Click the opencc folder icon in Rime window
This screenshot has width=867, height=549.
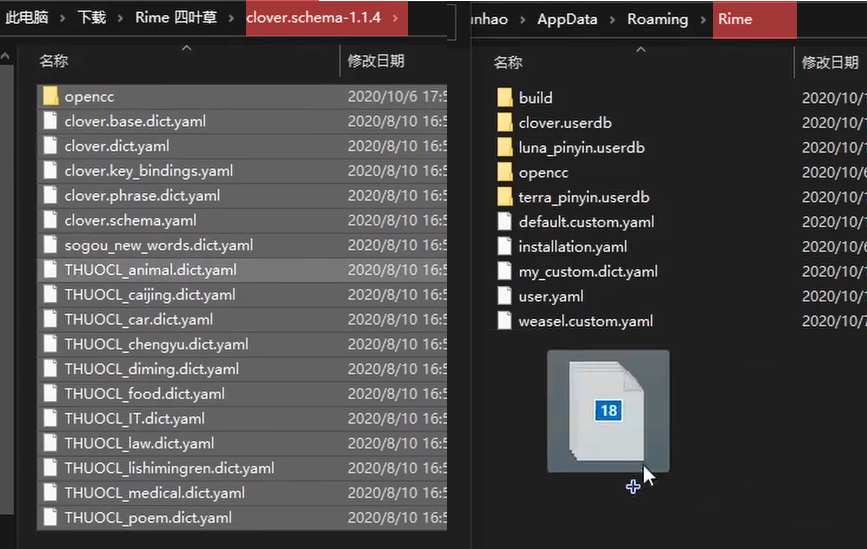[504, 172]
